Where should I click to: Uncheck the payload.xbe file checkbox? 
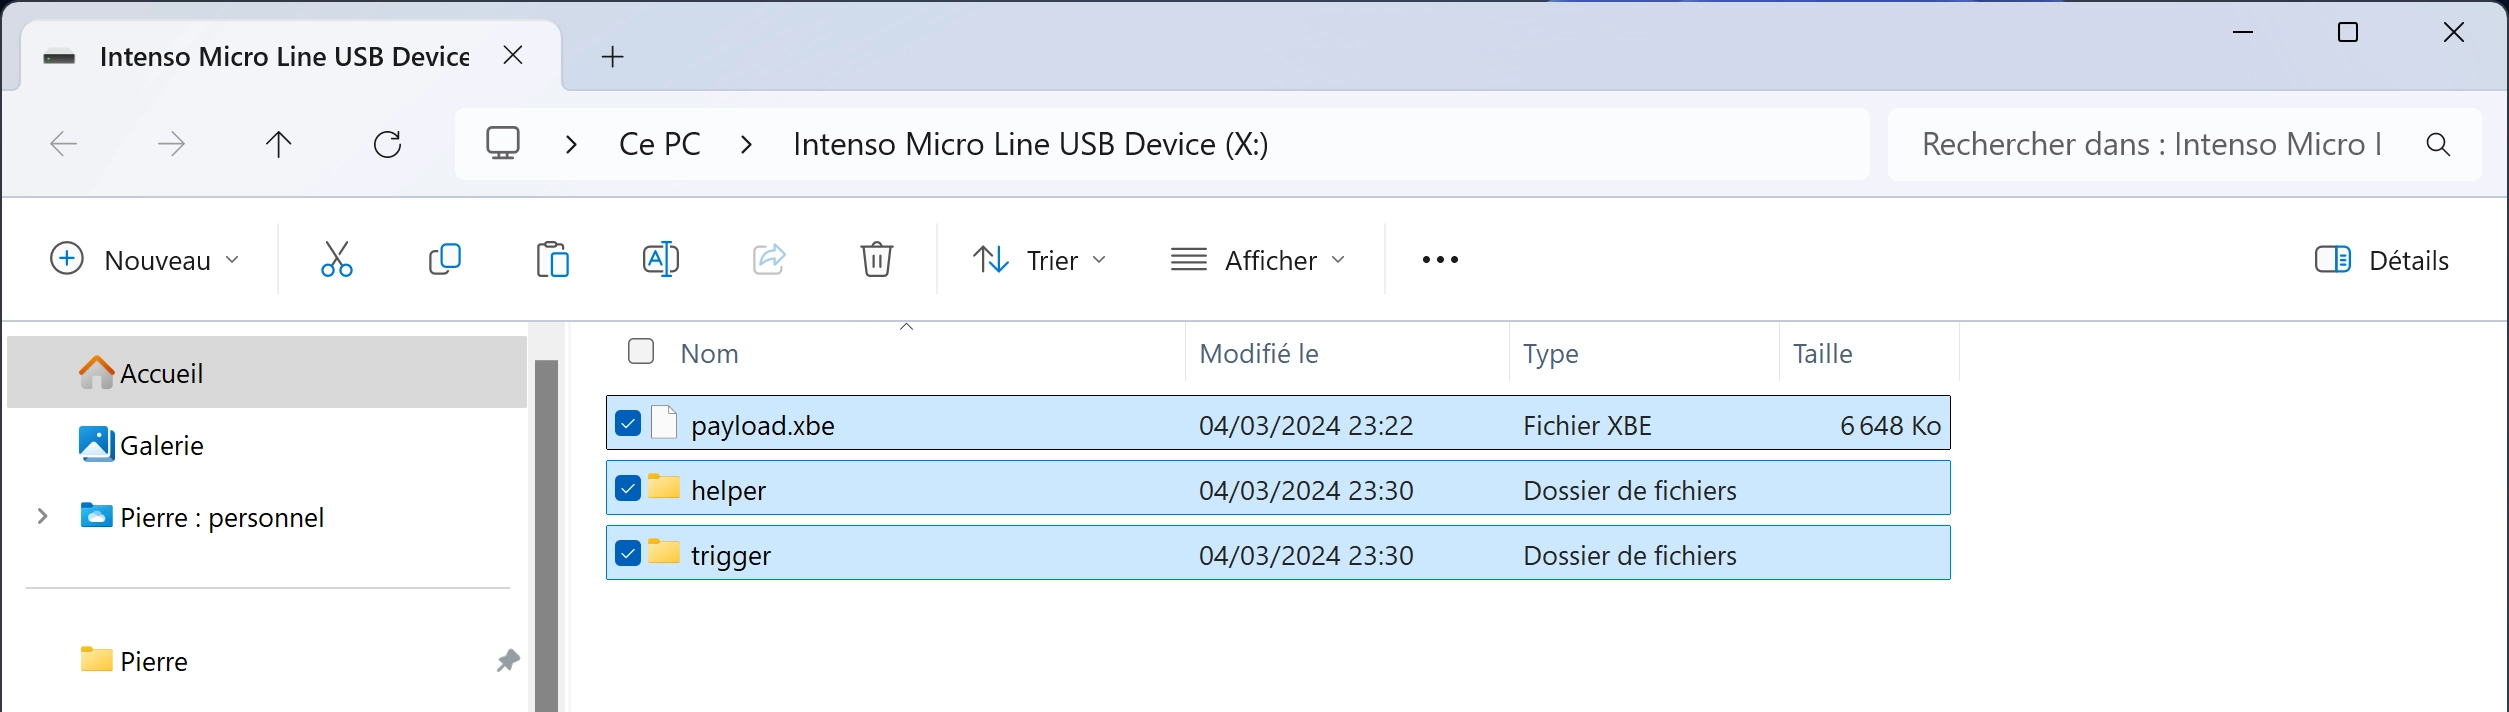click(628, 423)
